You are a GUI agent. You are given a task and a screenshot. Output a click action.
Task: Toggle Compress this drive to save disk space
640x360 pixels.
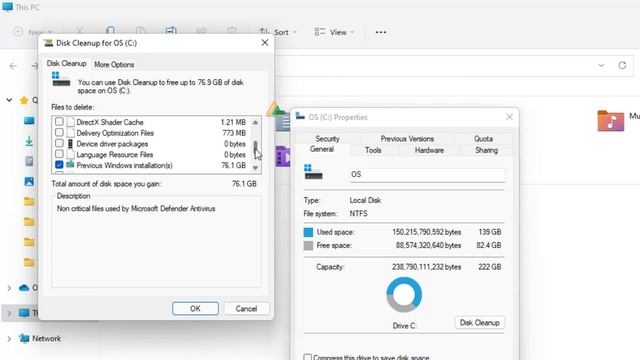click(307, 358)
